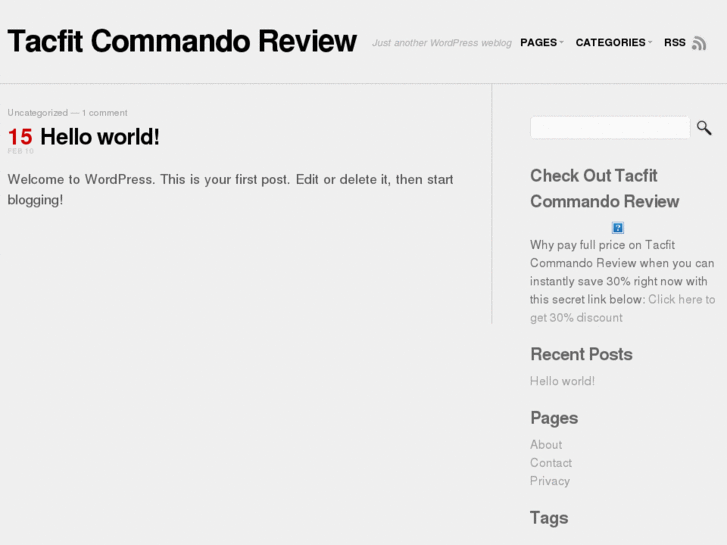Click the 'Welcome to WordPress' post text

point(230,189)
